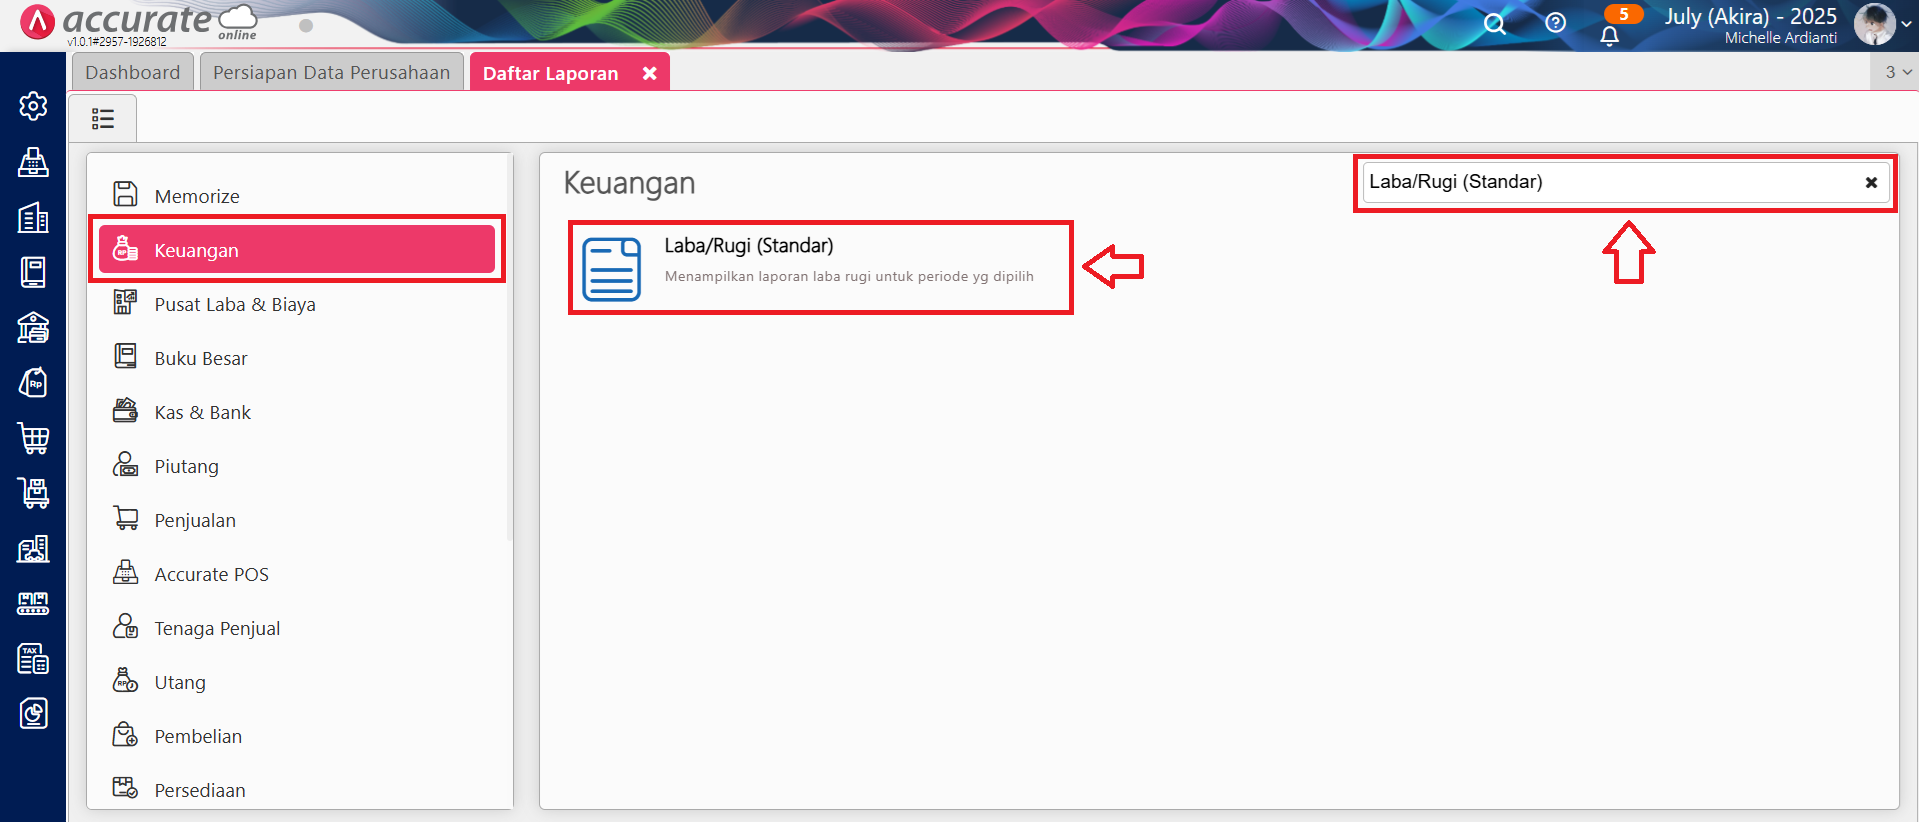This screenshot has height=822, width=1919.
Task: Open the company building sidebar icon
Action: point(33,217)
